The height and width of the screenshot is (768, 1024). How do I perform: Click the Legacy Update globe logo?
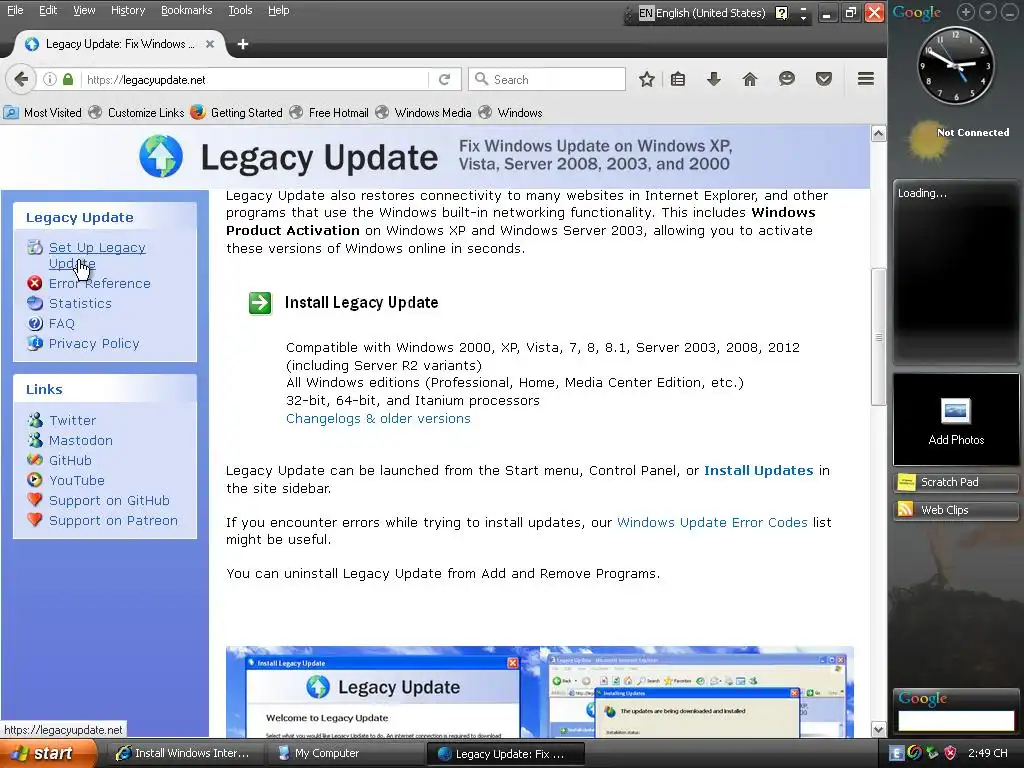(x=161, y=157)
